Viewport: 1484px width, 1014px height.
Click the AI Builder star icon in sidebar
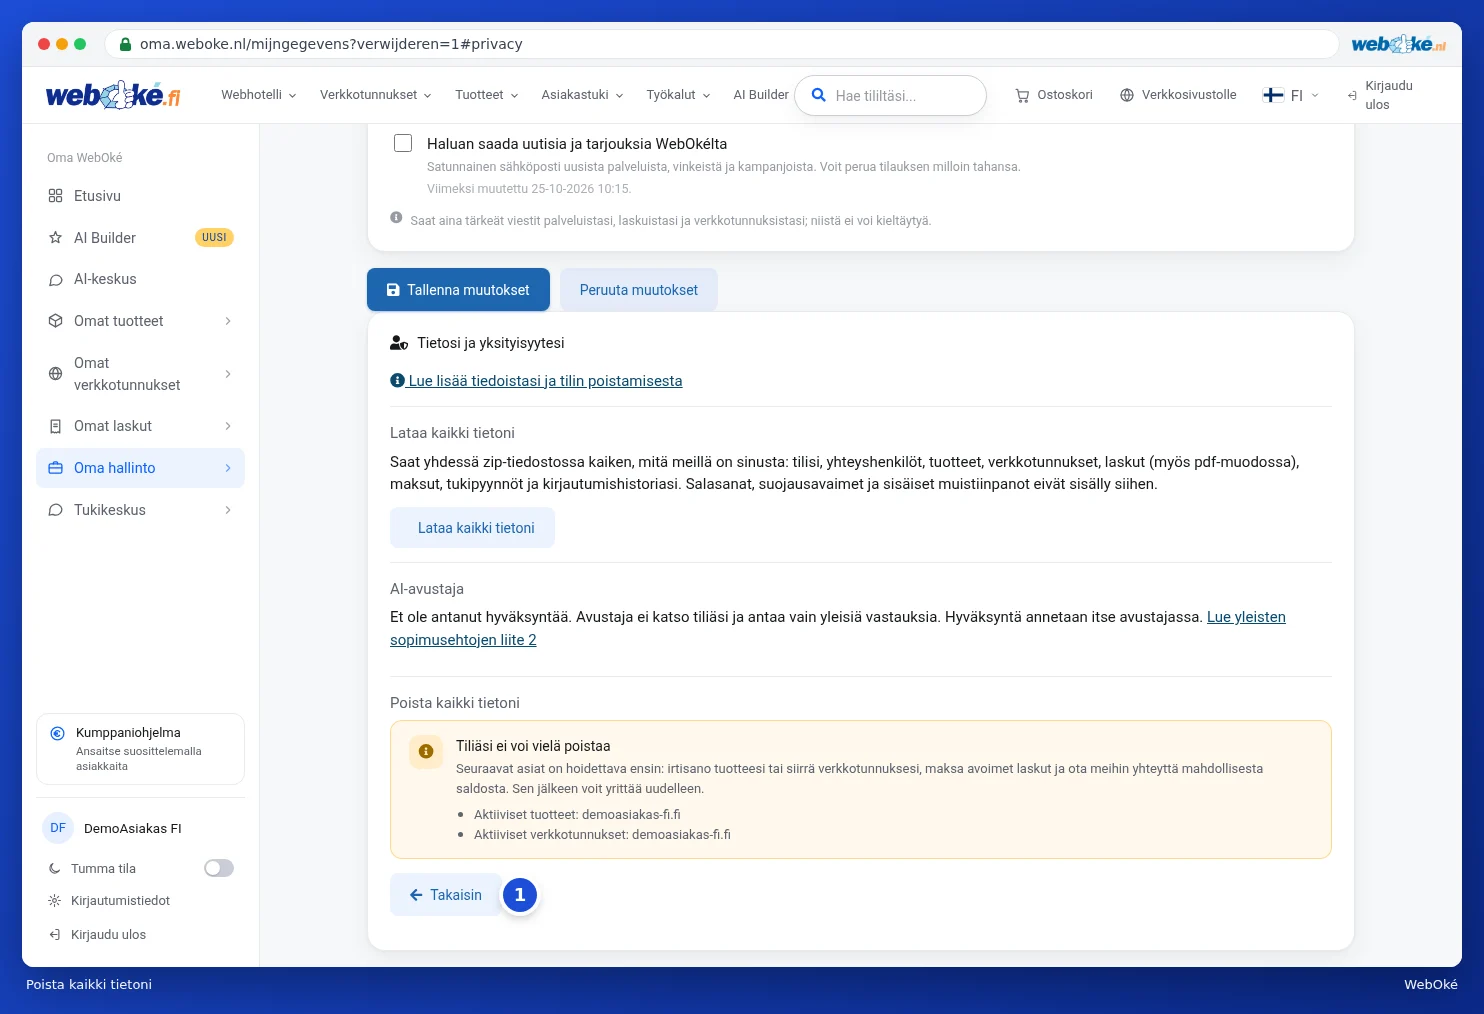click(x=56, y=238)
